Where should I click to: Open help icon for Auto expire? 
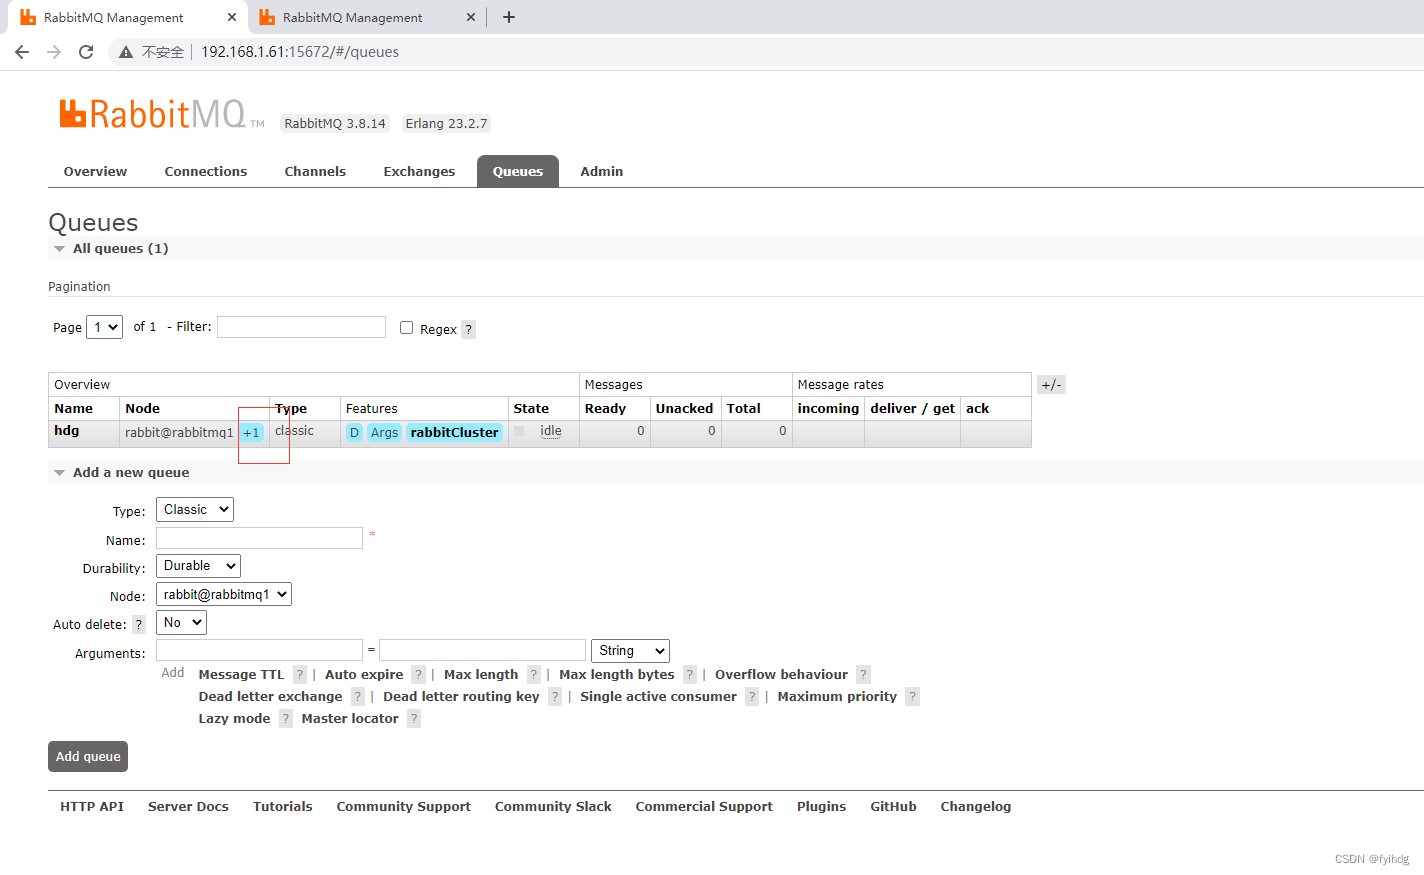[418, 675]
